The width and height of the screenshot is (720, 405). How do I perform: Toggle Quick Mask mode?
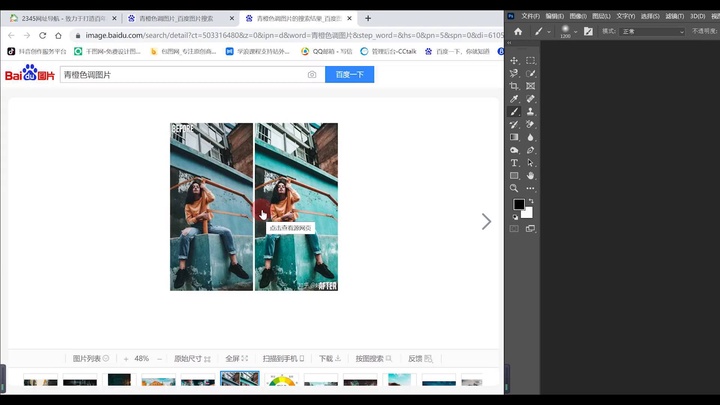click(515, 228)
